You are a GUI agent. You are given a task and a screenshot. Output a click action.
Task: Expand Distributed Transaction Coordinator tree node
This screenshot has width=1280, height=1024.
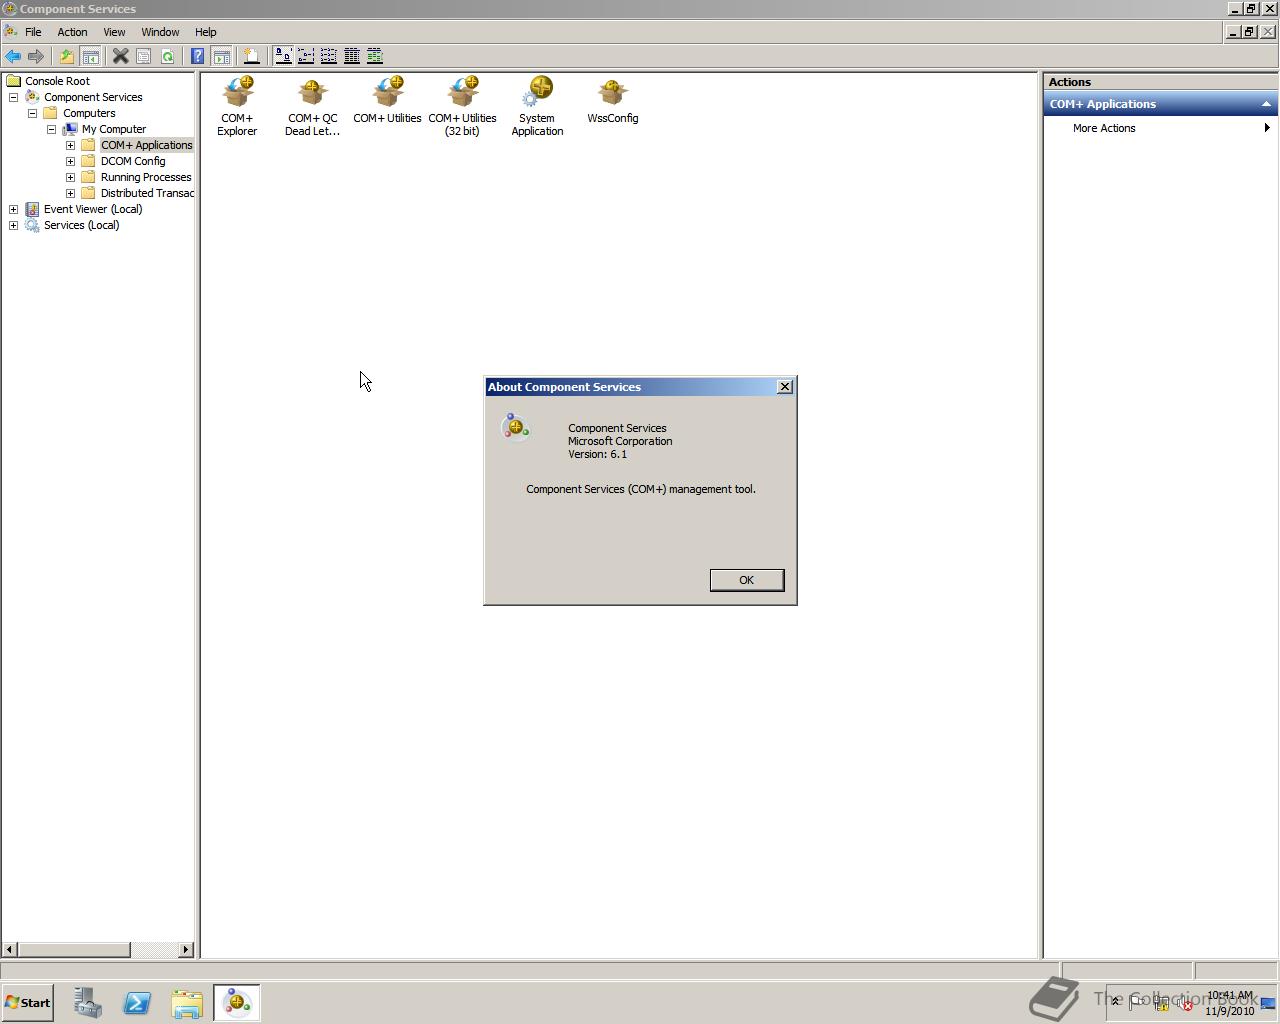71,193
